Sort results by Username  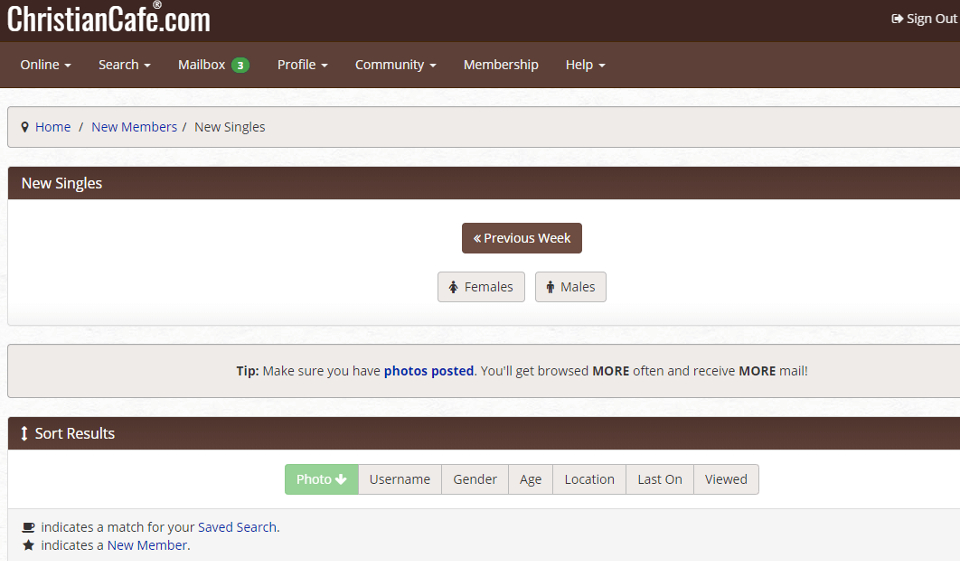pos(399,480)
